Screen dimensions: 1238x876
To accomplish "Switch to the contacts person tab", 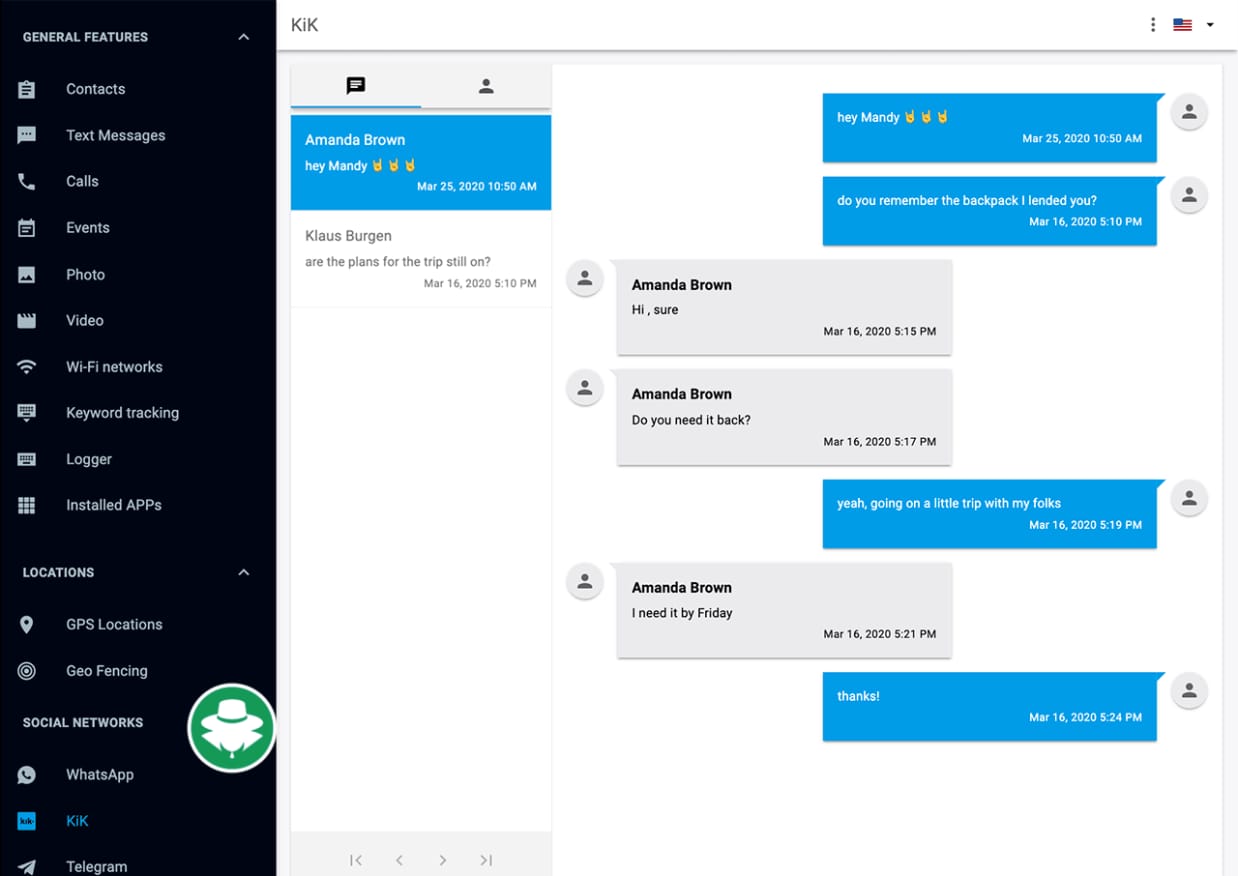I will [x=486, y=86].
